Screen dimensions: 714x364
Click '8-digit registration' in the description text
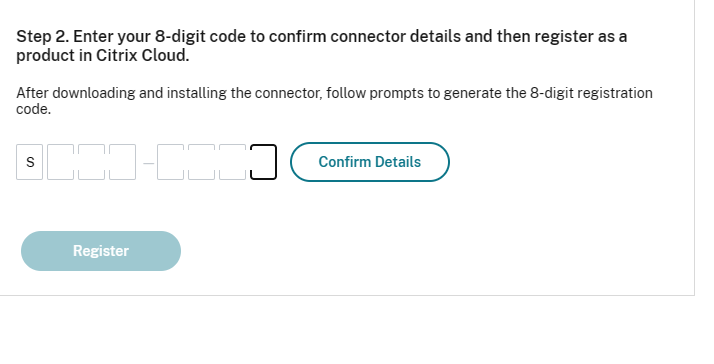coord(591,93)
